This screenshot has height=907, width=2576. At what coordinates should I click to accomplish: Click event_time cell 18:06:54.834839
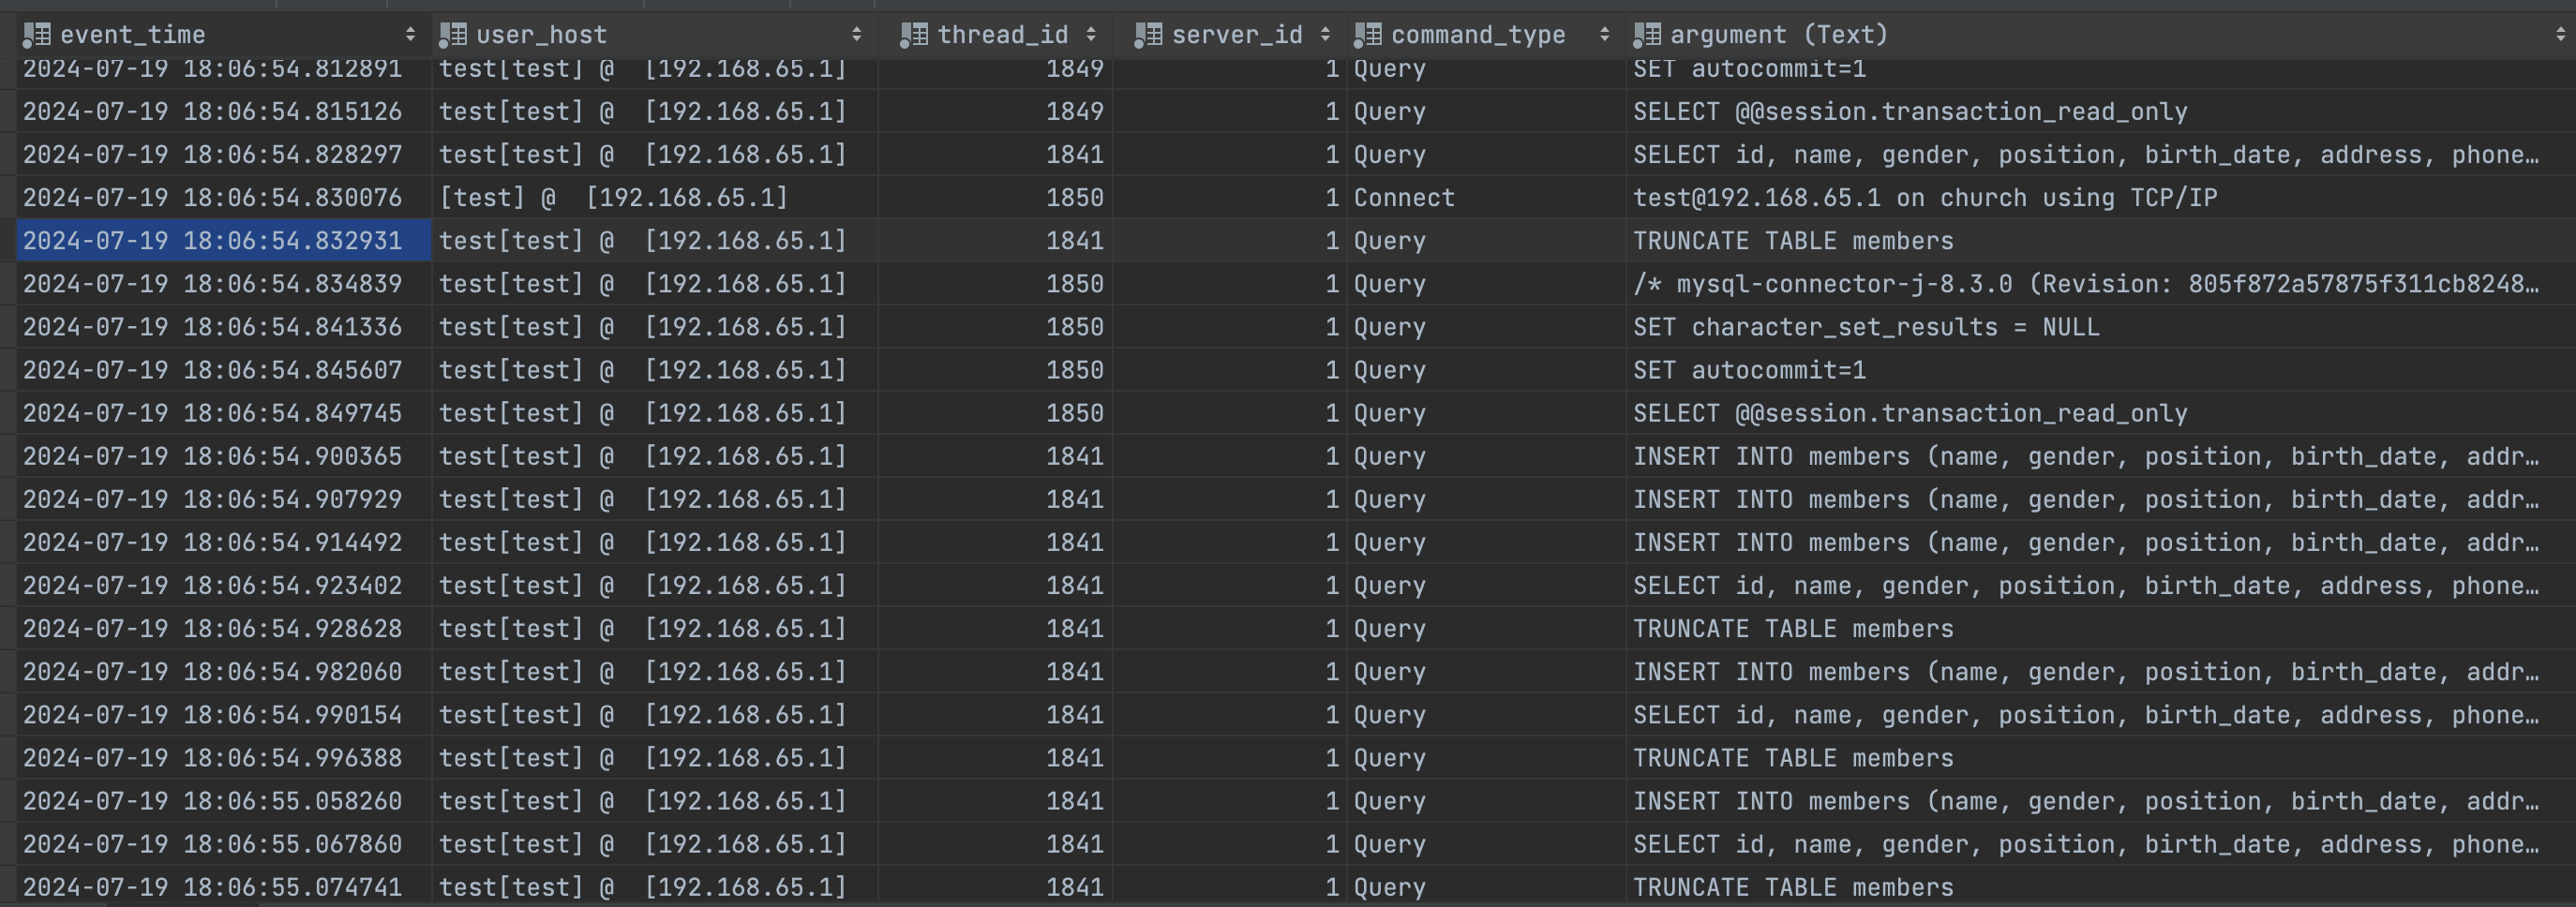[x=224, y=284]
